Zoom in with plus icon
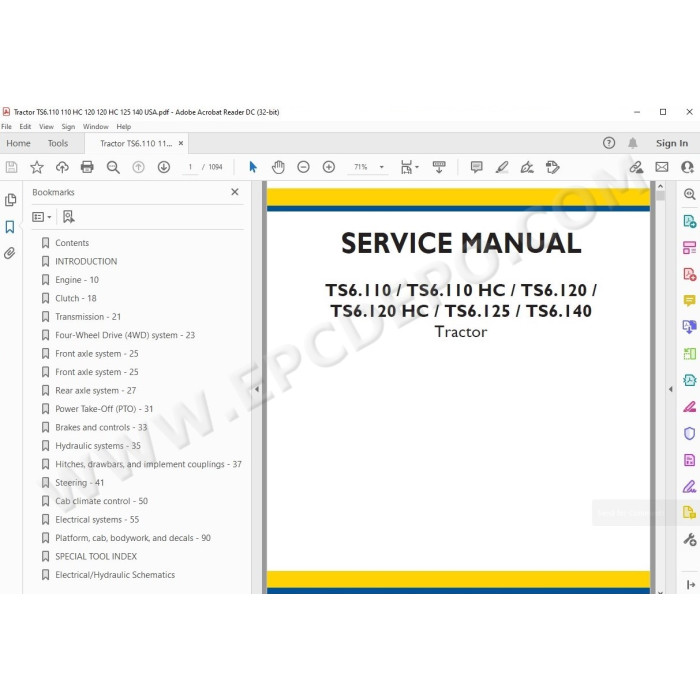This screenshot has height=700, width=700. [x=329, y=167]
